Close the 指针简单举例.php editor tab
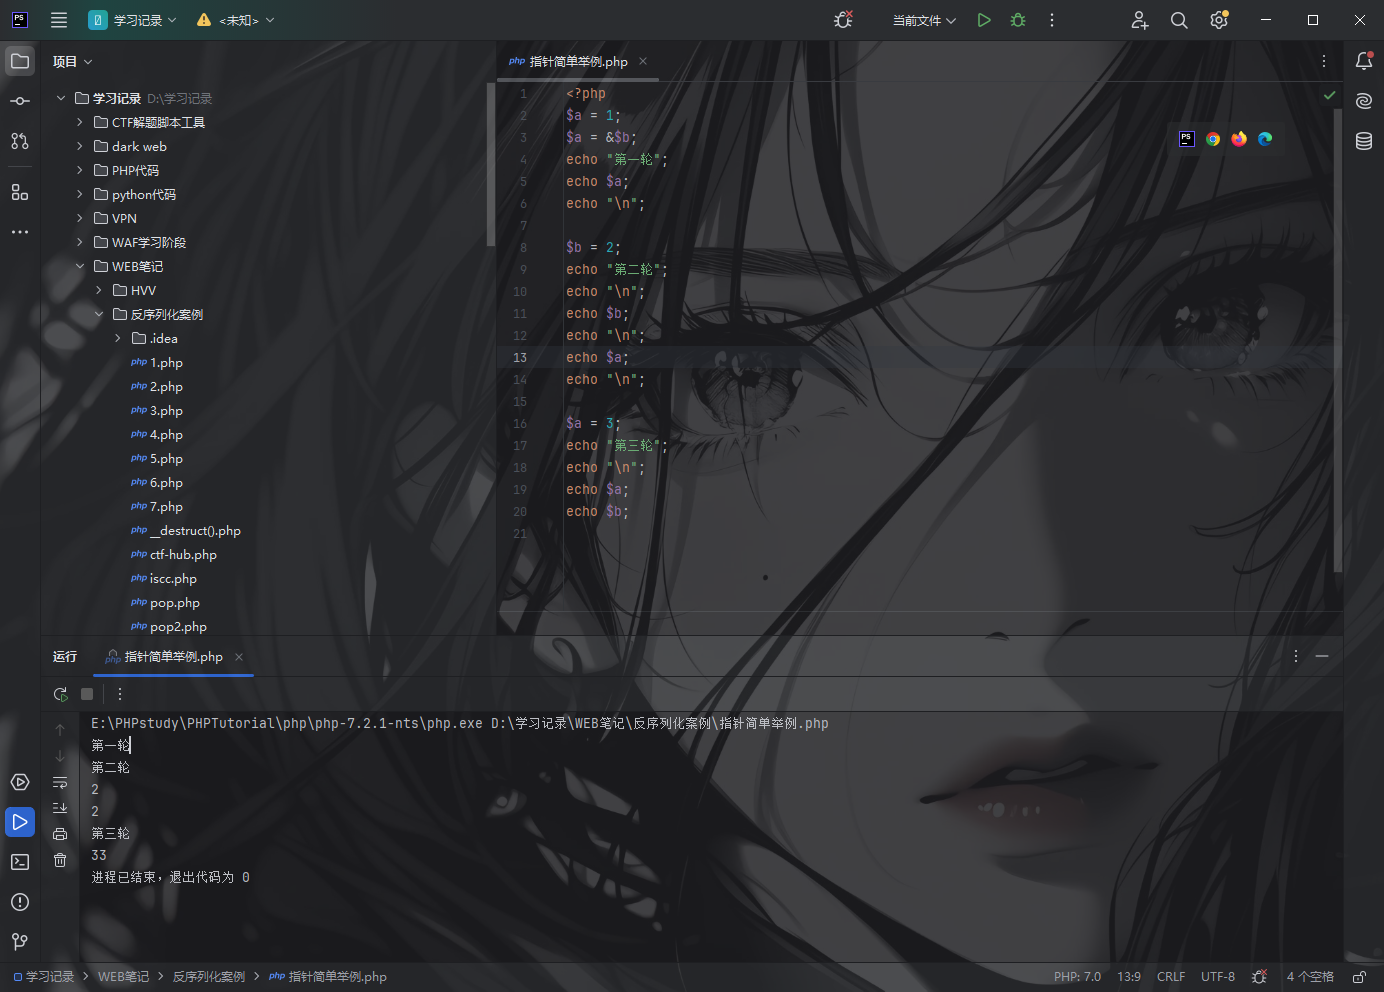The height and width of the screenshot is (992, 1384). (643, 62)
